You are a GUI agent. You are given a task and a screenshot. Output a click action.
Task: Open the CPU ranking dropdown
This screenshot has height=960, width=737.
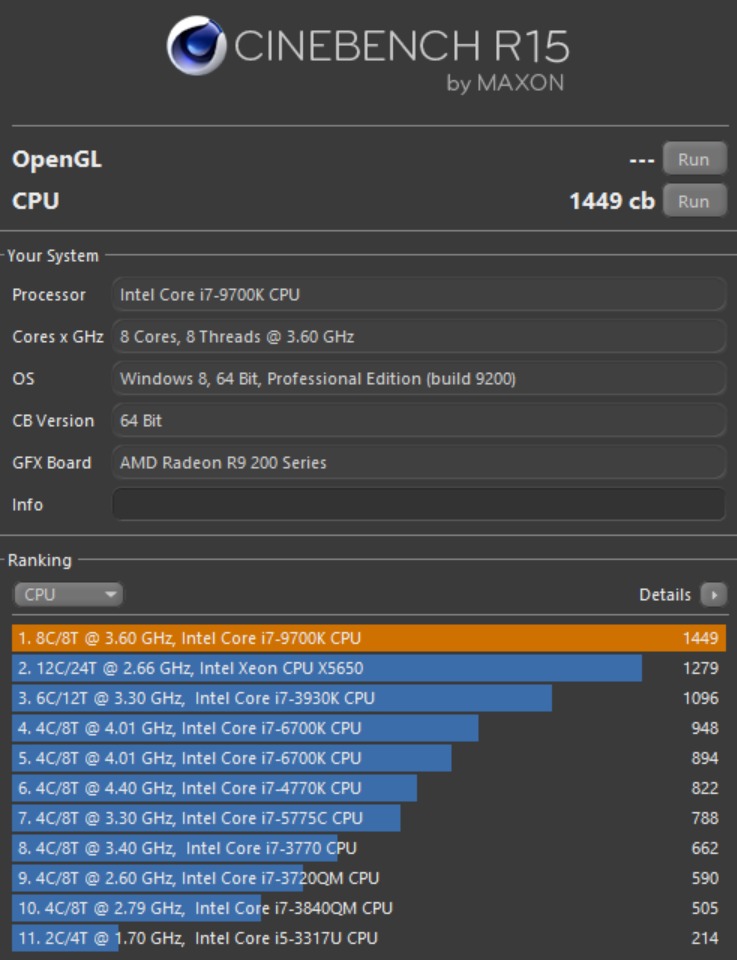(x=68, y=594)
